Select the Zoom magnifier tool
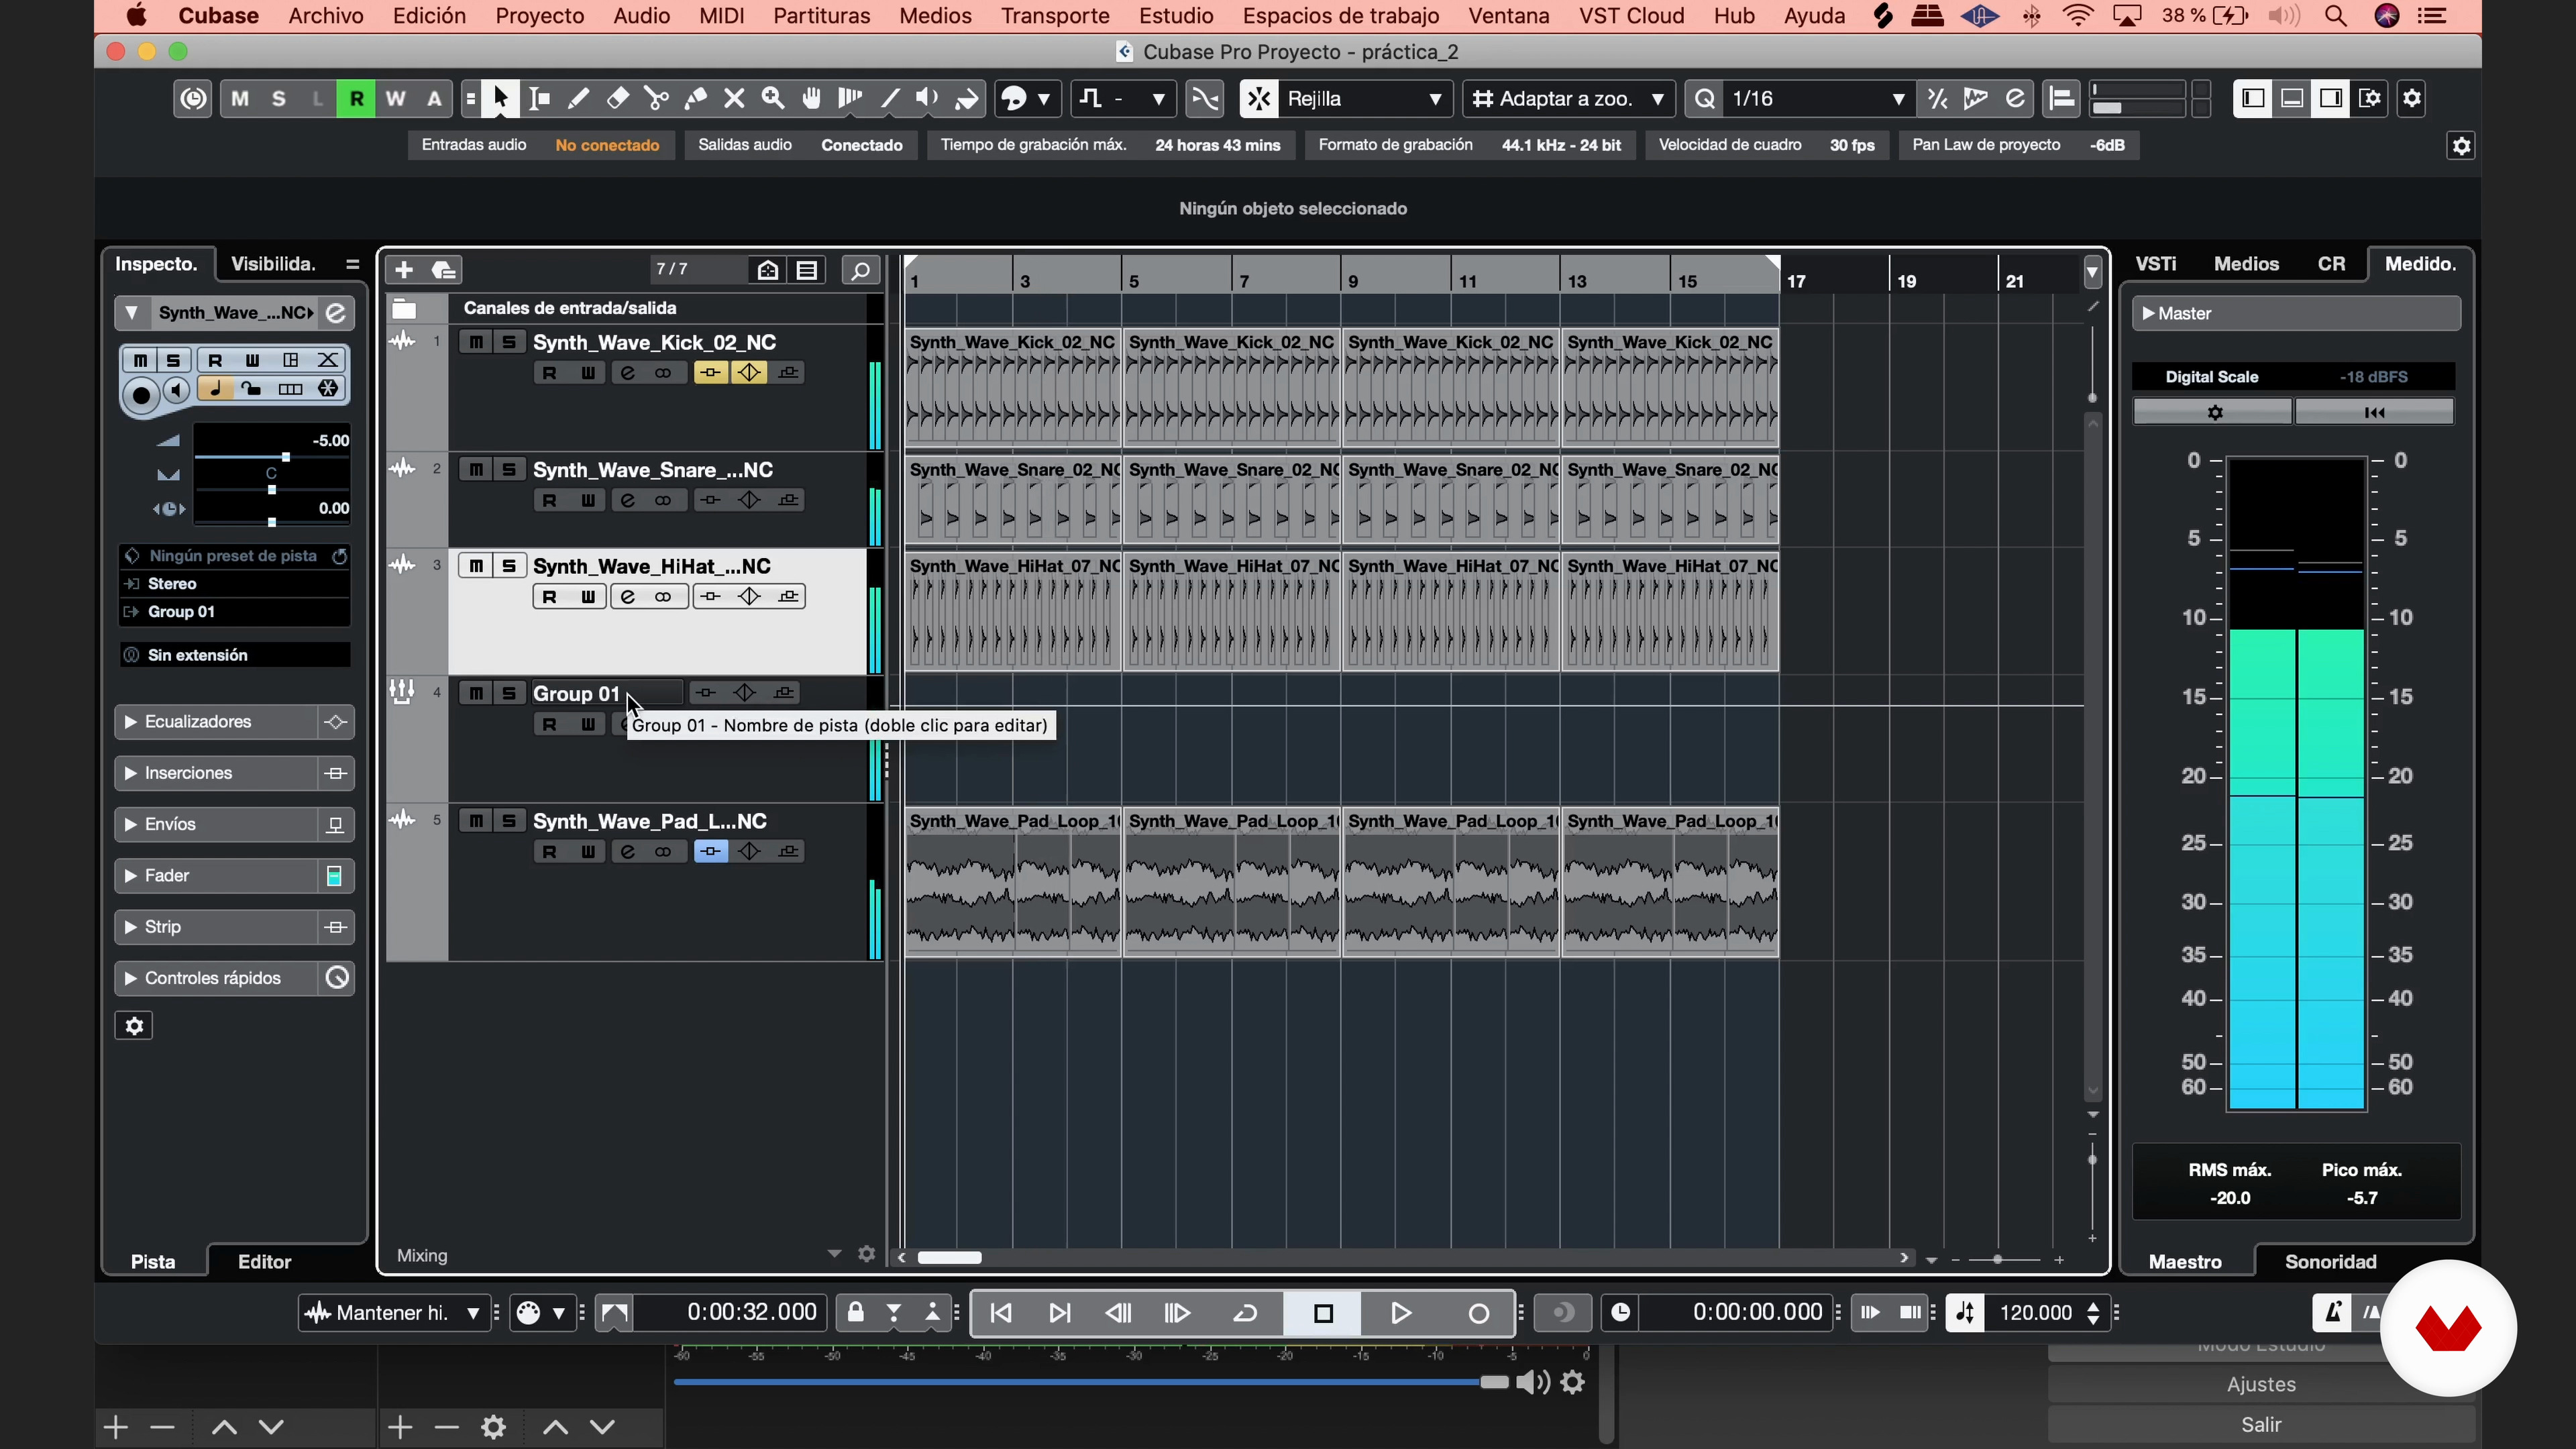The image size is (2576, 1449). click(773, 98)
